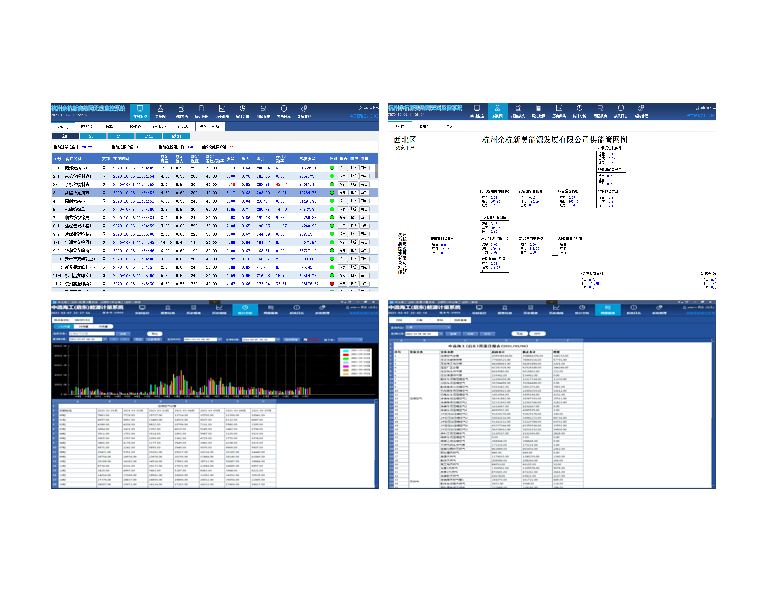Image resolution: width=765 pixels, height=589 pixels.
Task: Click the wrench icon in bottom-right window toolbar
Action: [659, 309]
